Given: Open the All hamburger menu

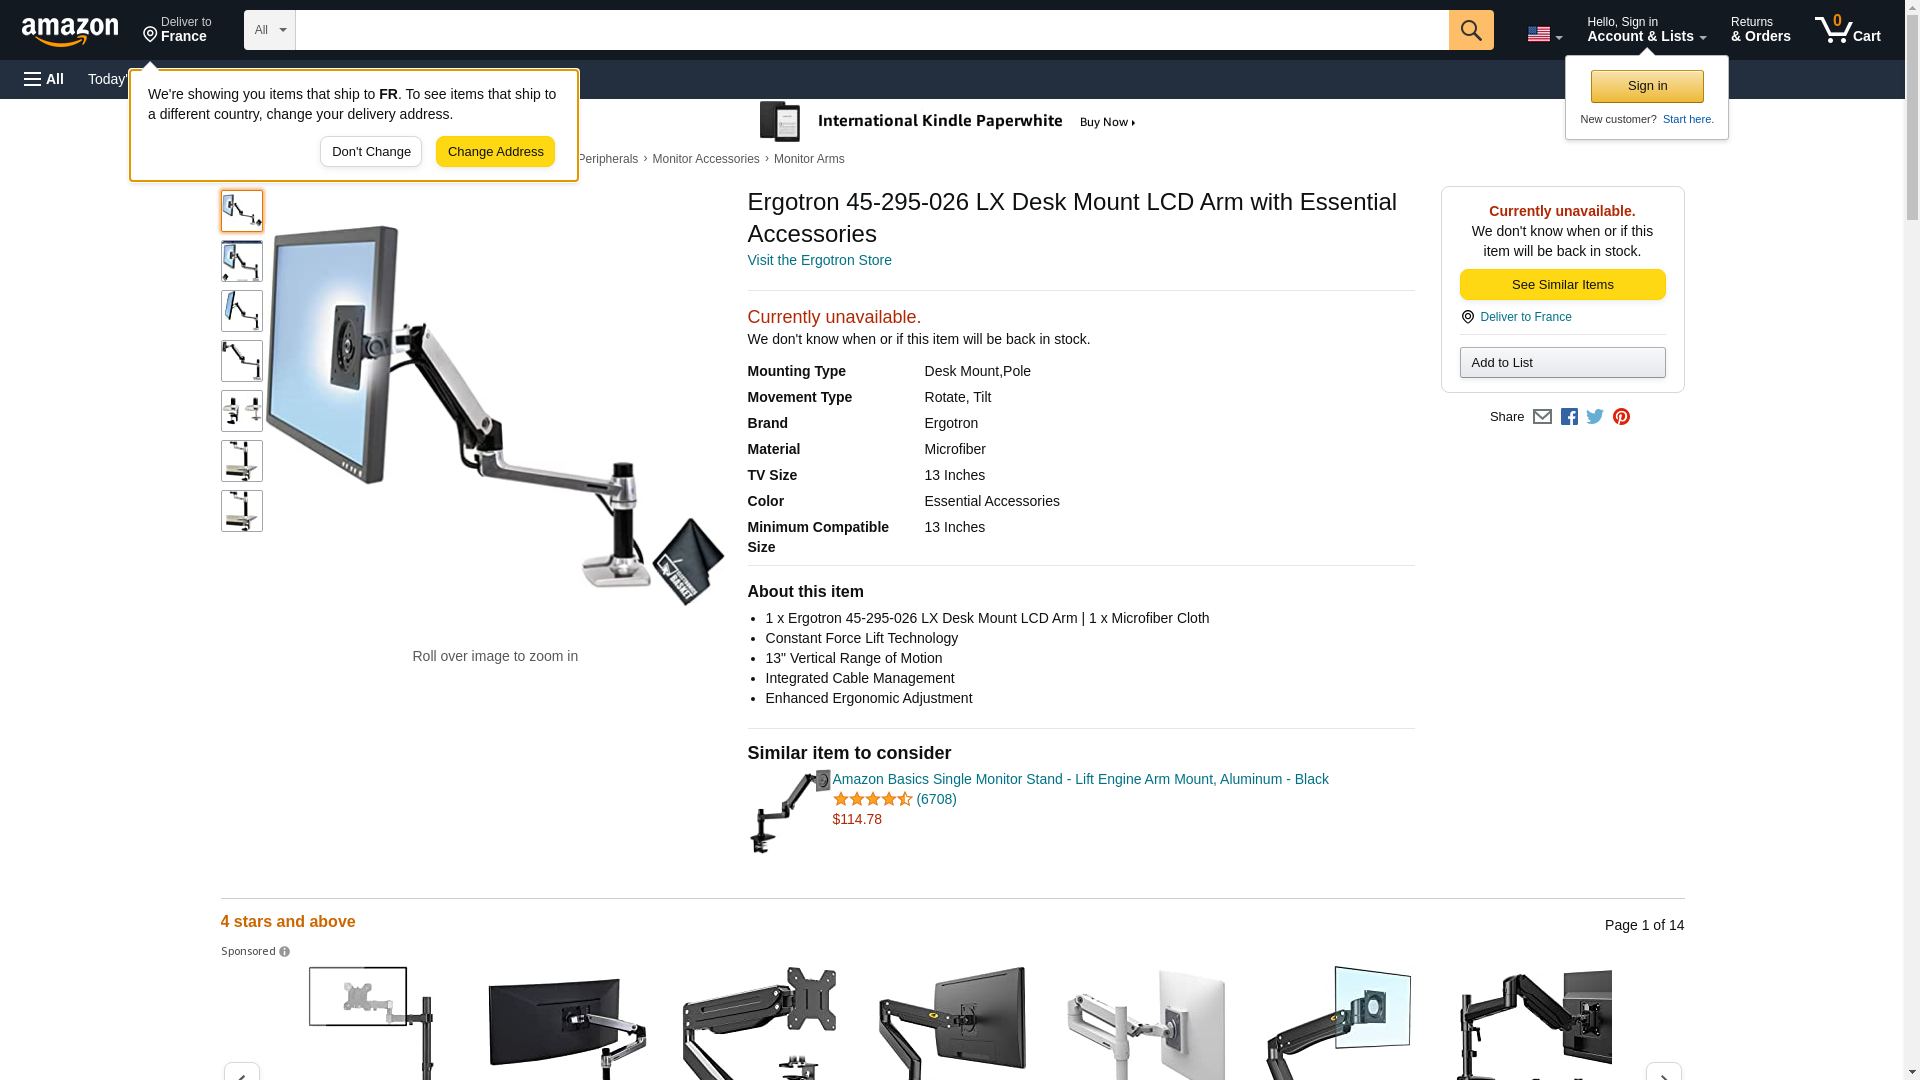Looking at the screenshot, I should (45, 79).
